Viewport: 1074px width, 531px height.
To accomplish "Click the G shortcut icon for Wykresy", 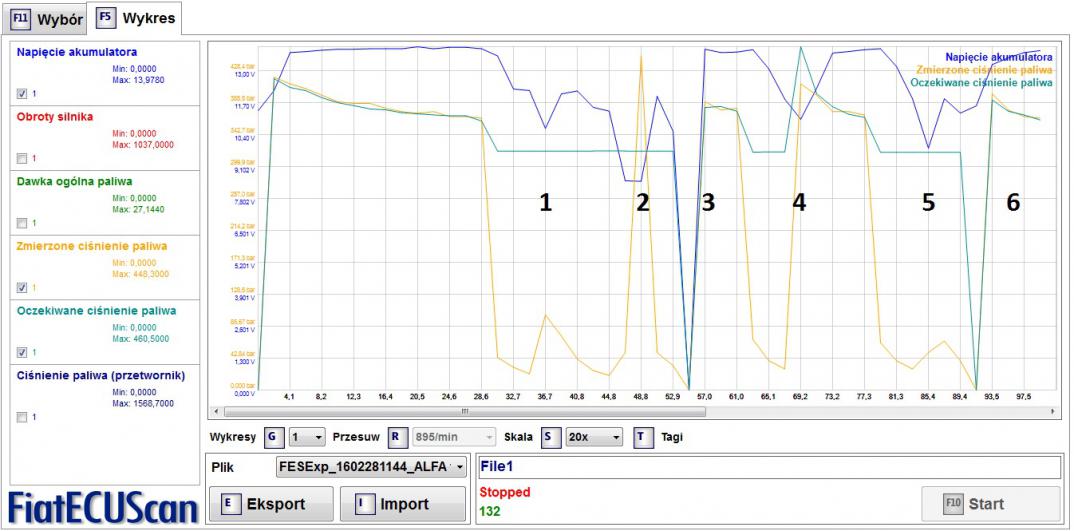I will click(x=273, y=436).
